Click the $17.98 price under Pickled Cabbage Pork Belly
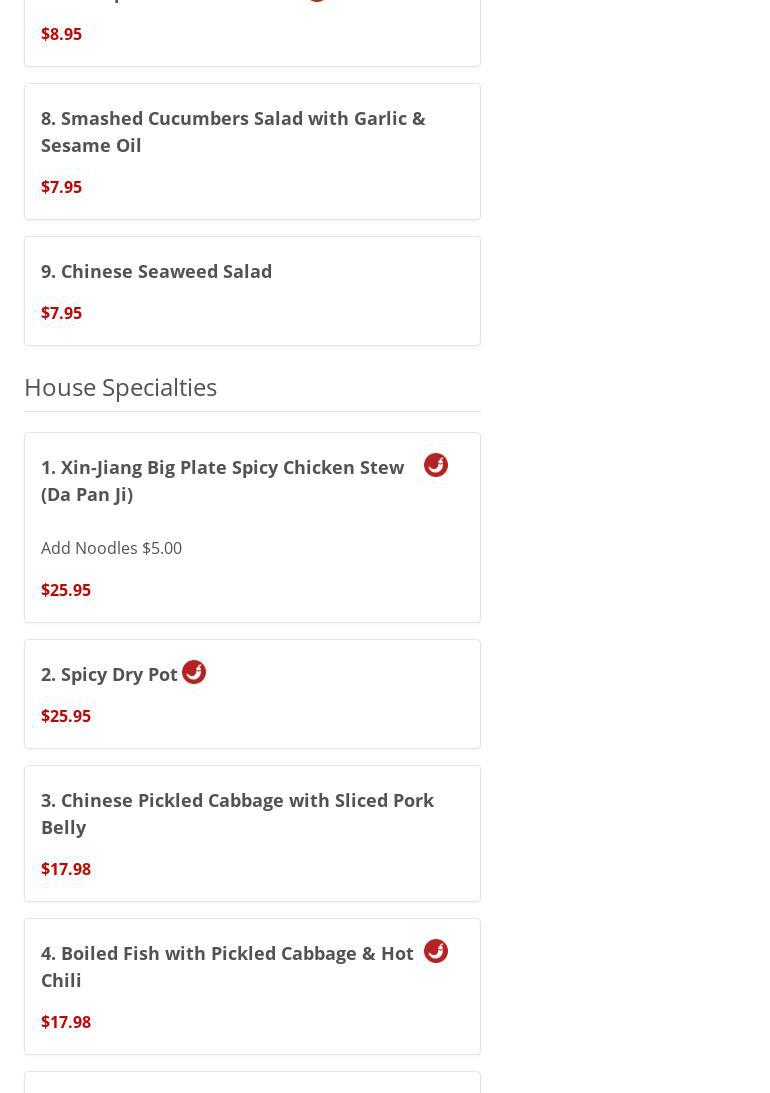 66,869
